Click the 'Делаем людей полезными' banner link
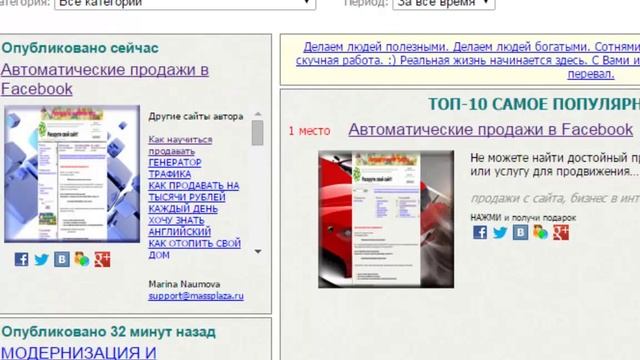 (x=468, y=60)
